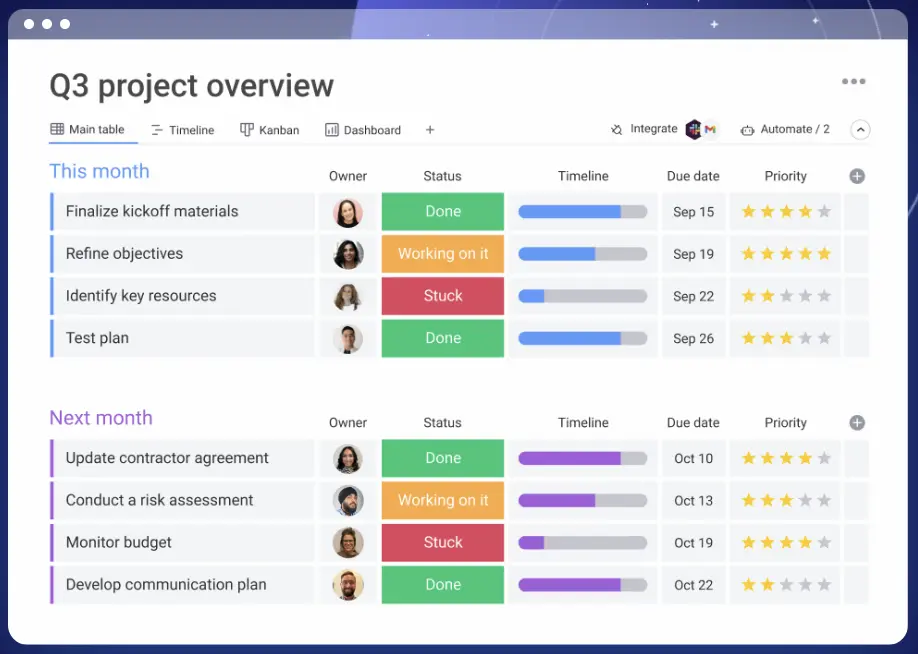Change Working on it status of risk assessment
The height and width of the screenshot is (654, 918).
pyautogui.click(x=443, y=500)
